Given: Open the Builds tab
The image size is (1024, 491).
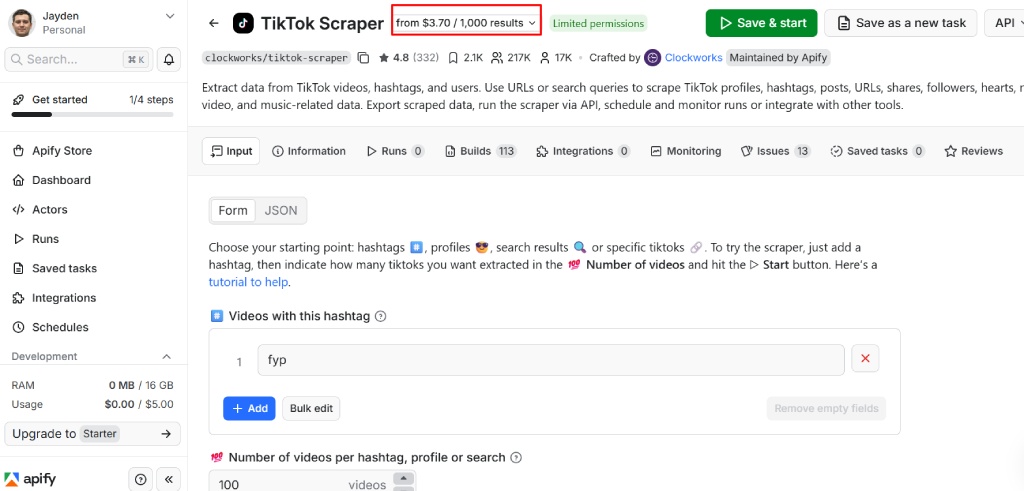Looking at the screenshot, I should (x=480, y=151).
